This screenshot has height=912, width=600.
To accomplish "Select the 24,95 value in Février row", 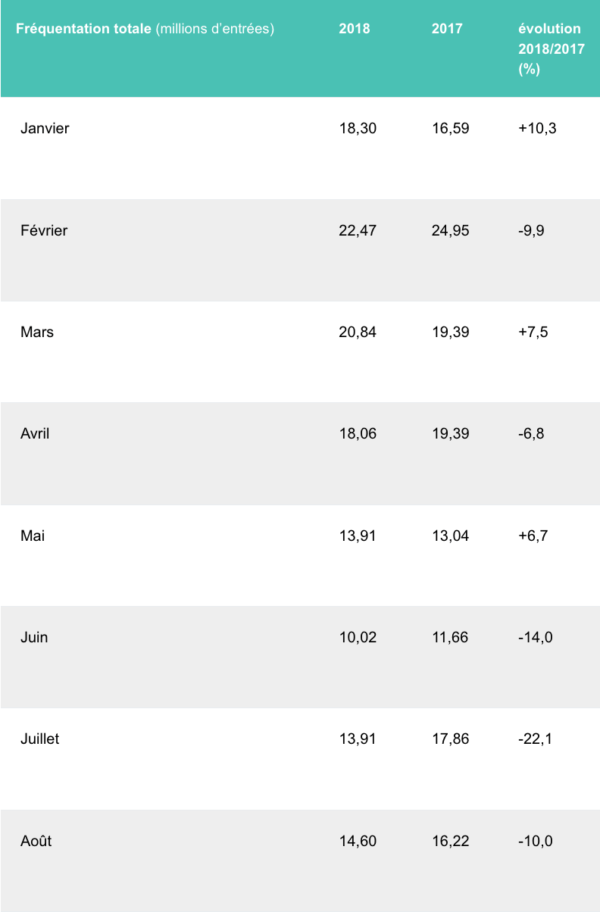I will click(x=450, y=230).
